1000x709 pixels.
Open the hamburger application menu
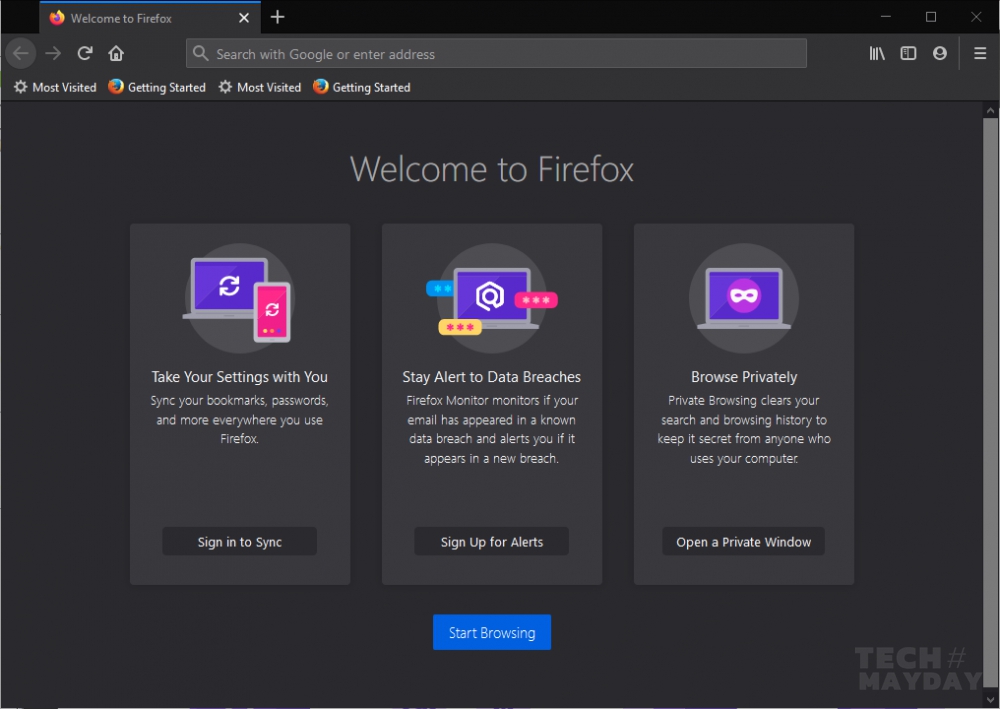(x=980, y=54)
